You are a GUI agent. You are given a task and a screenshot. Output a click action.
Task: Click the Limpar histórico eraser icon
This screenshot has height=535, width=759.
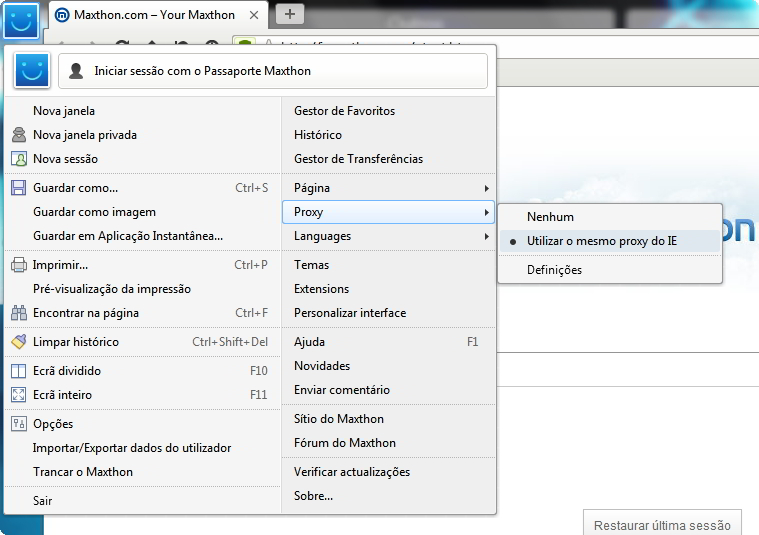[x=19, y=342]
